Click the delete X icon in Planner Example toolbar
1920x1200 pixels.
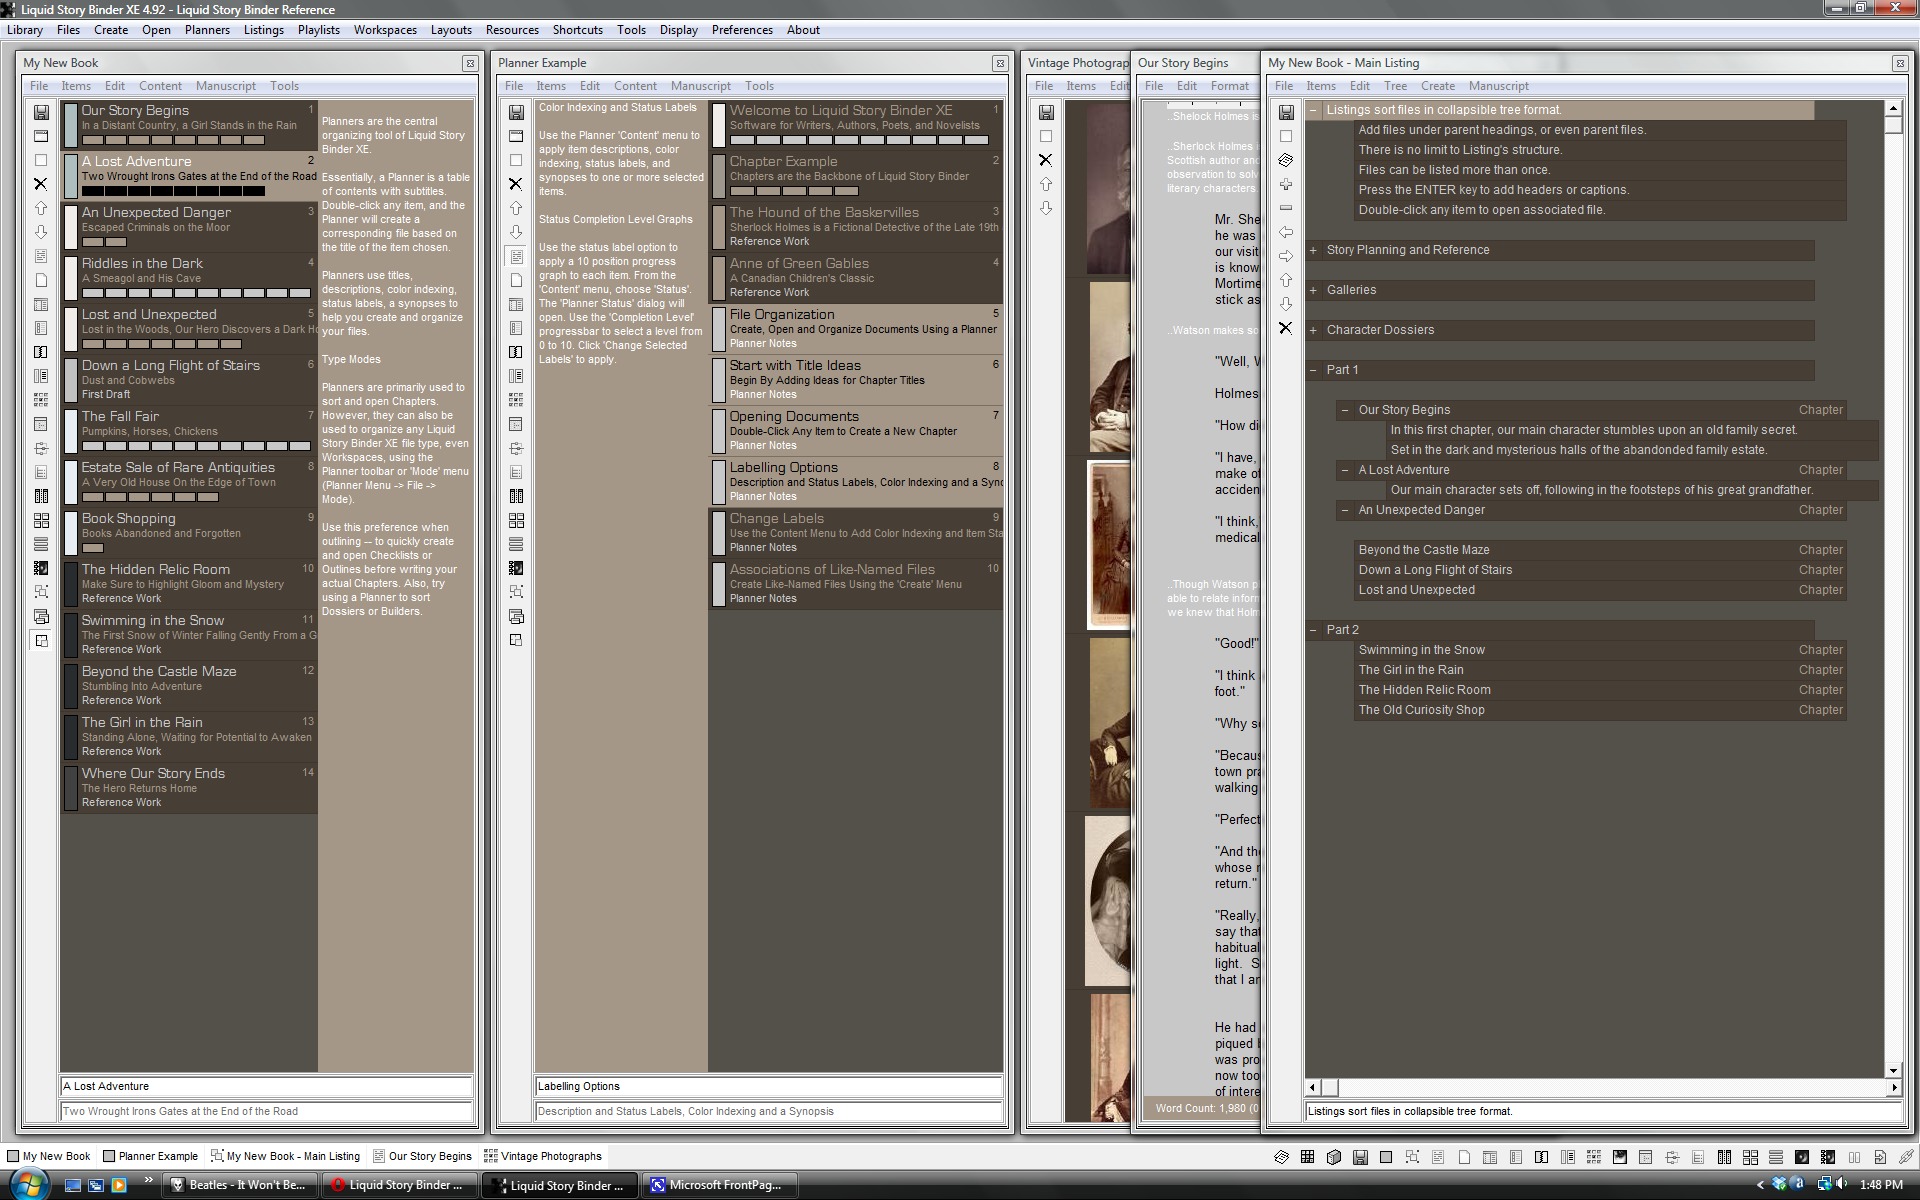pos(516,184)
